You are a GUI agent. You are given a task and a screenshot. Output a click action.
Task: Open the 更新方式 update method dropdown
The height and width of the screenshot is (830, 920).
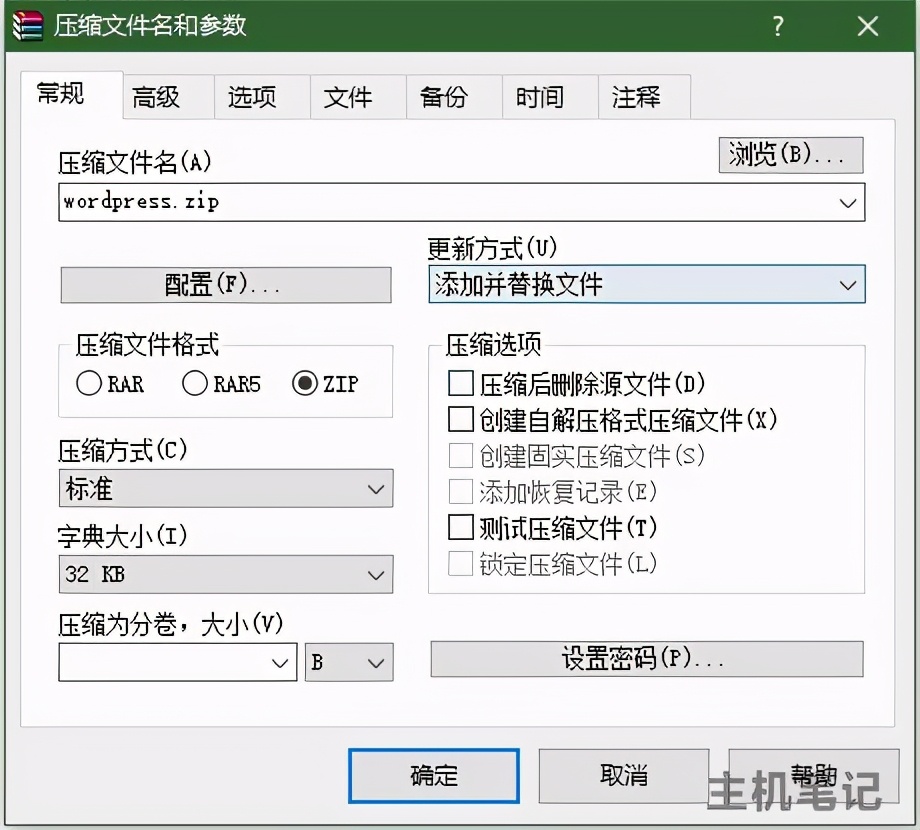pyautogui.click(x=849, y=285)
